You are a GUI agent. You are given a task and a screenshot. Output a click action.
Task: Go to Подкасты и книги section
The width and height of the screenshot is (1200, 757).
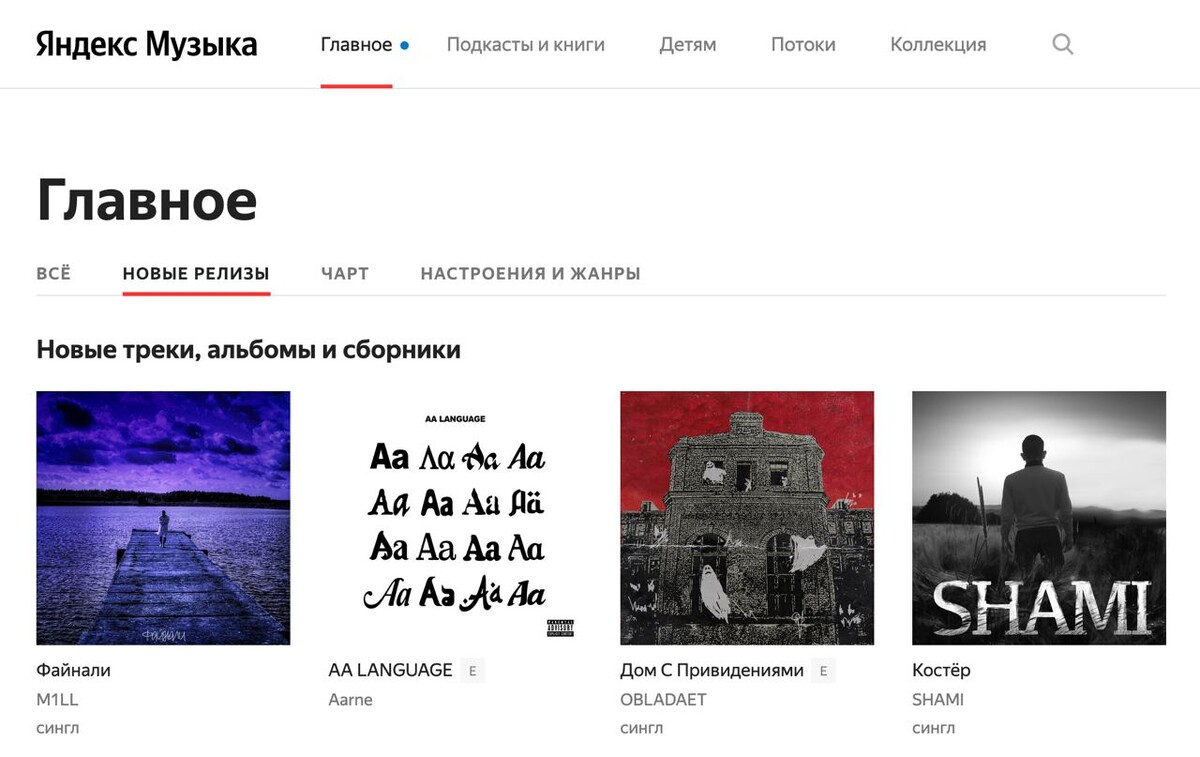click(x=526, y=45)
